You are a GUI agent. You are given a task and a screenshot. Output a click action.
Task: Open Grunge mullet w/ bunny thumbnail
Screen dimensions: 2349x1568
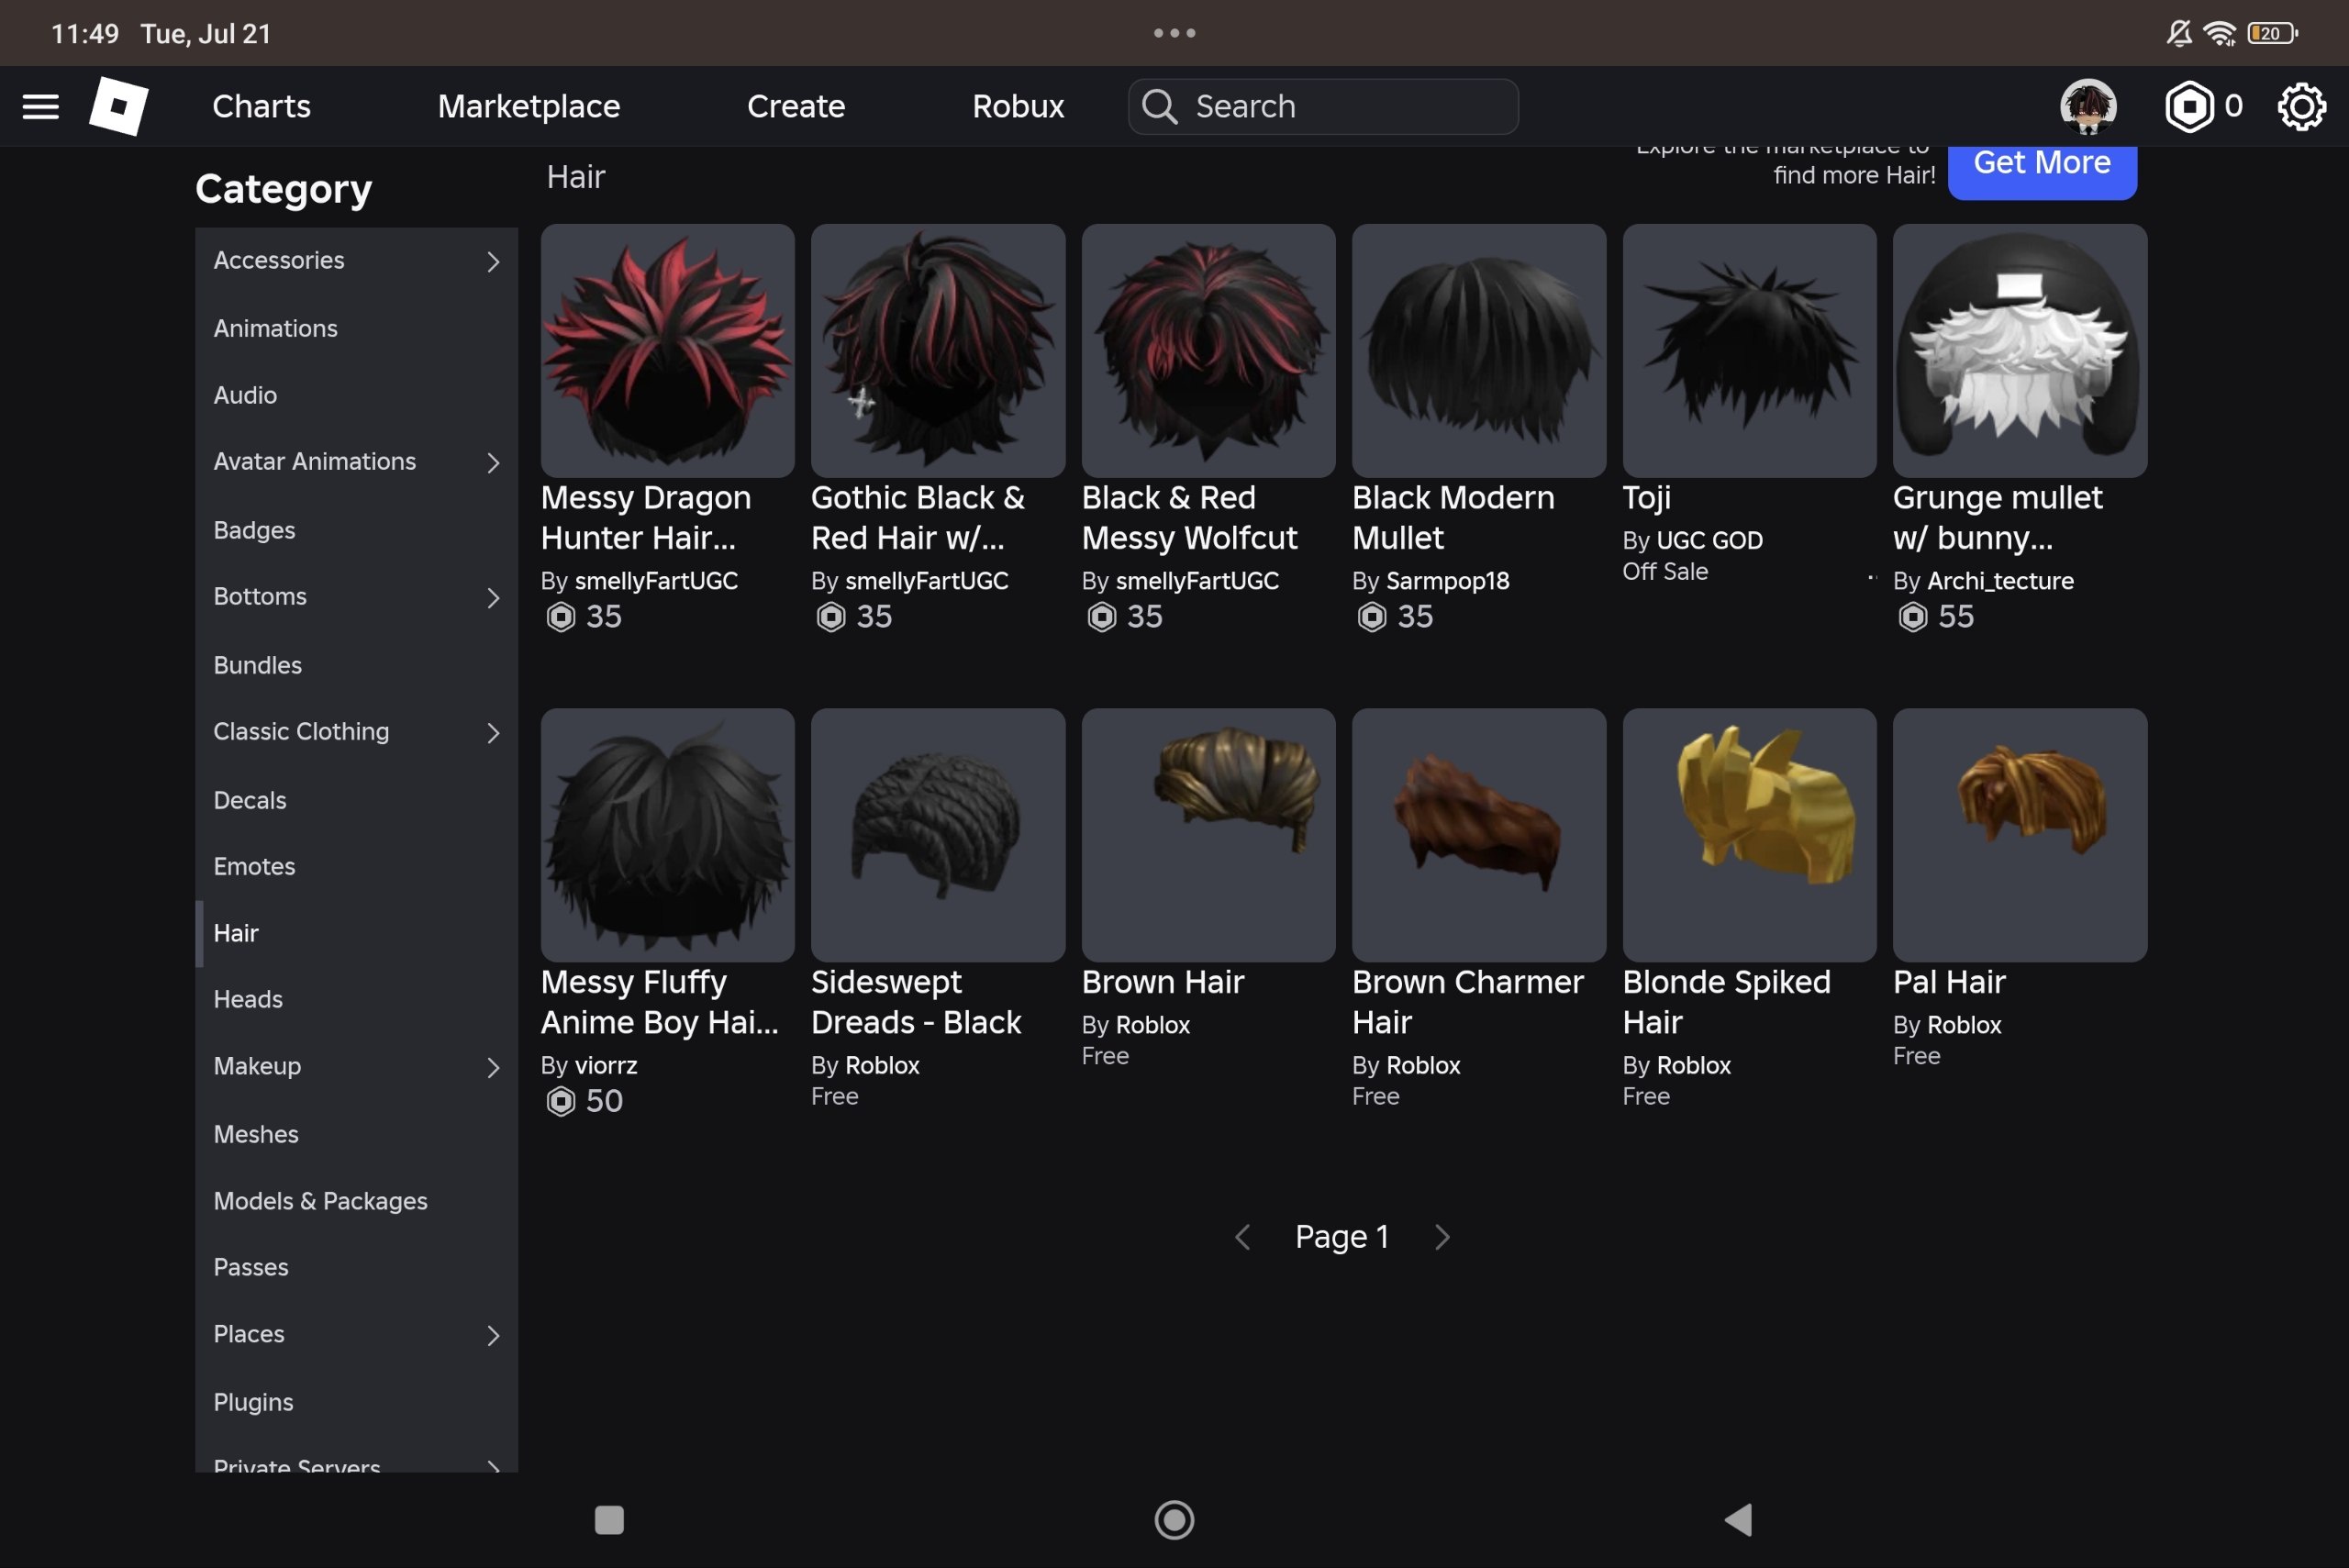[x=2020, y=351]
